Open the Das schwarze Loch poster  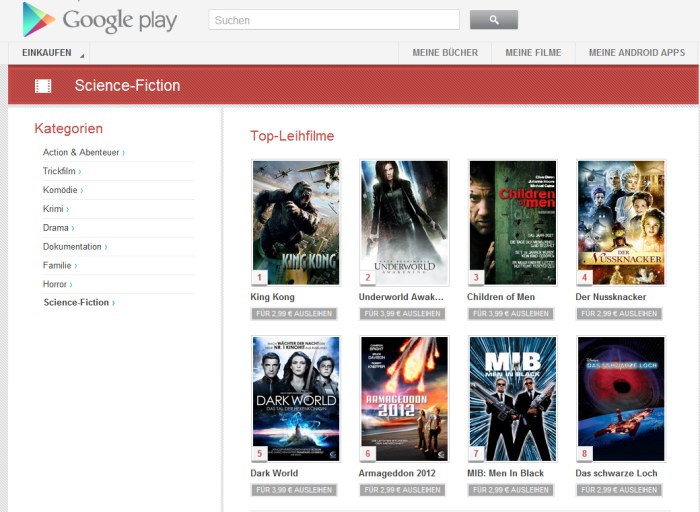pos(621,399)
